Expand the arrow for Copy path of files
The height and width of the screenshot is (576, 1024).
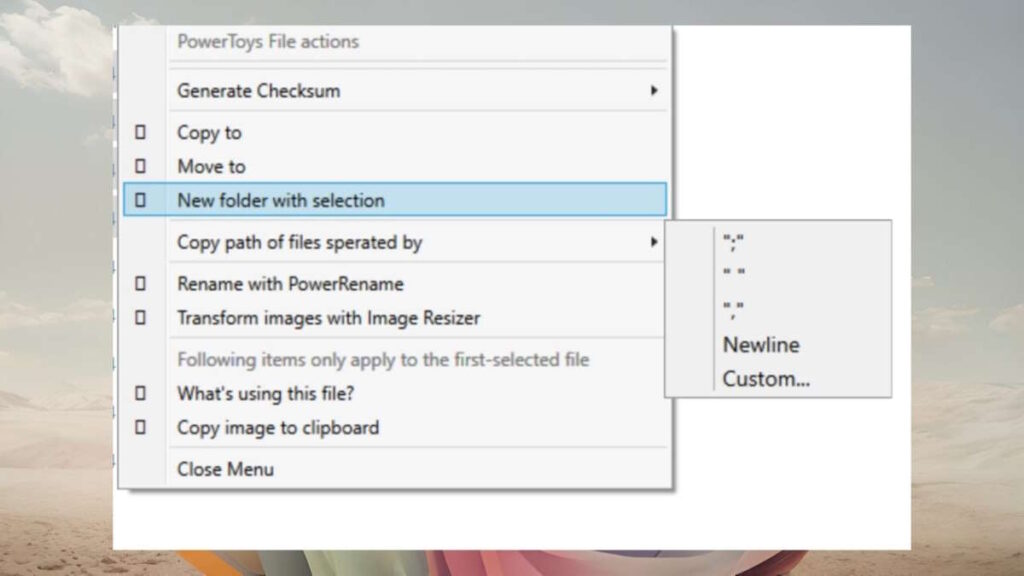tap(654, 242)
